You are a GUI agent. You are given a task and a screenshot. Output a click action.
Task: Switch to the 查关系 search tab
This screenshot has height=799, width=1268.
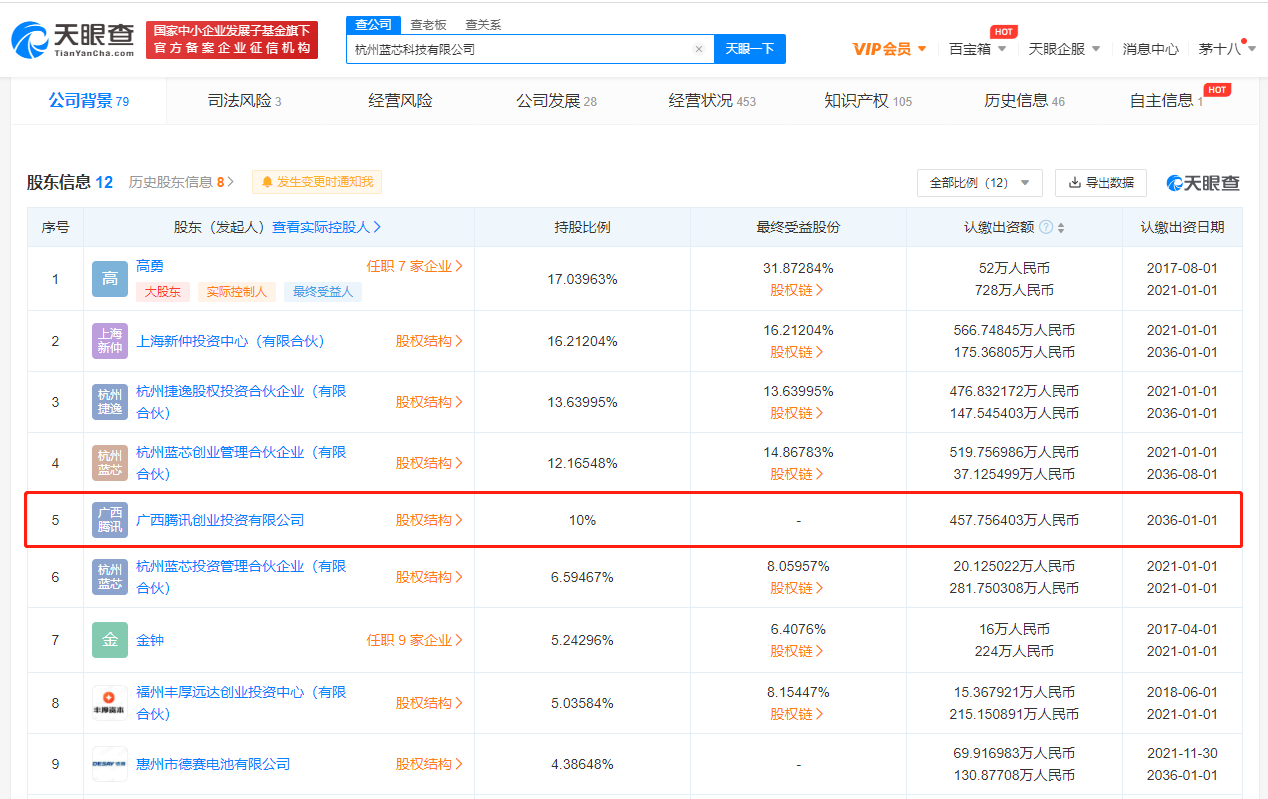coord(483,24)
